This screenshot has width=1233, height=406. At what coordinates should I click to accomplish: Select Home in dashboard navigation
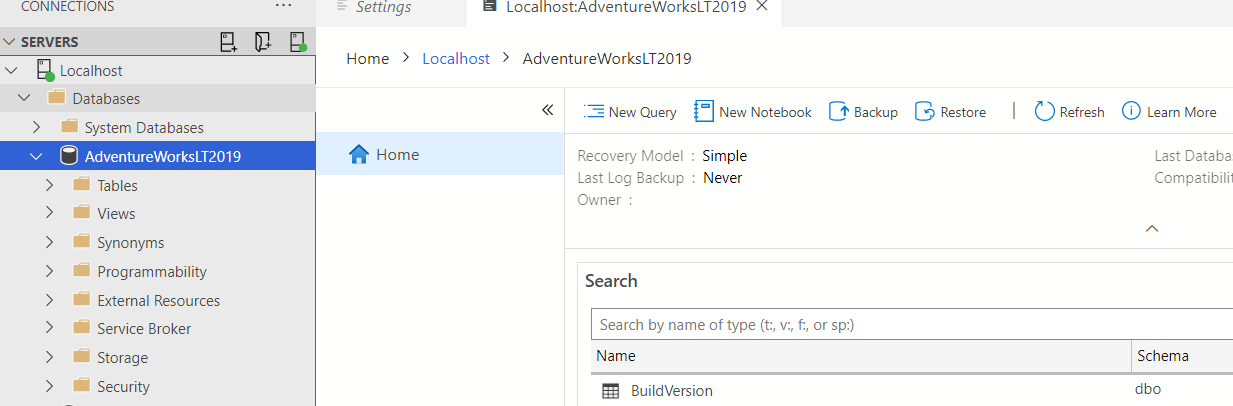point(440,154)
